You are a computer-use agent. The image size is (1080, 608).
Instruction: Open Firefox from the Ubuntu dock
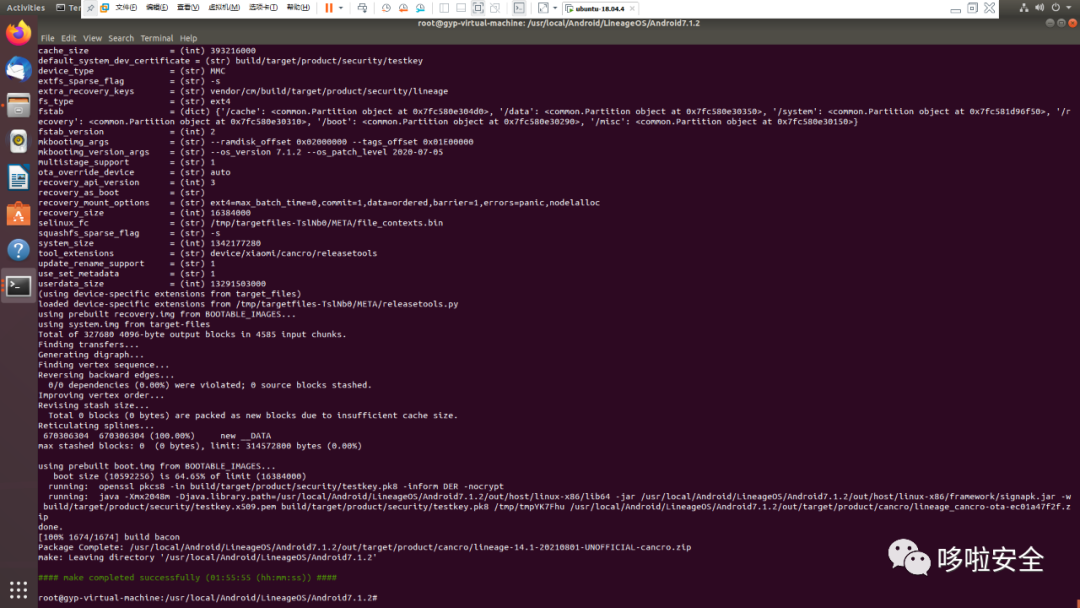tap(19, 33)
